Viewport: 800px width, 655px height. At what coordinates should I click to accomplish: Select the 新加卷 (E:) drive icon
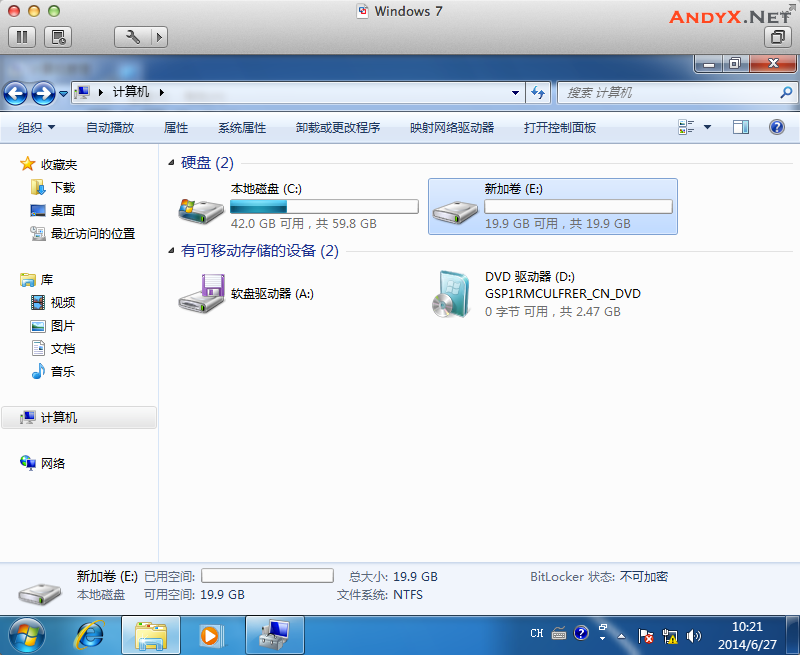(x=455, y=211)
